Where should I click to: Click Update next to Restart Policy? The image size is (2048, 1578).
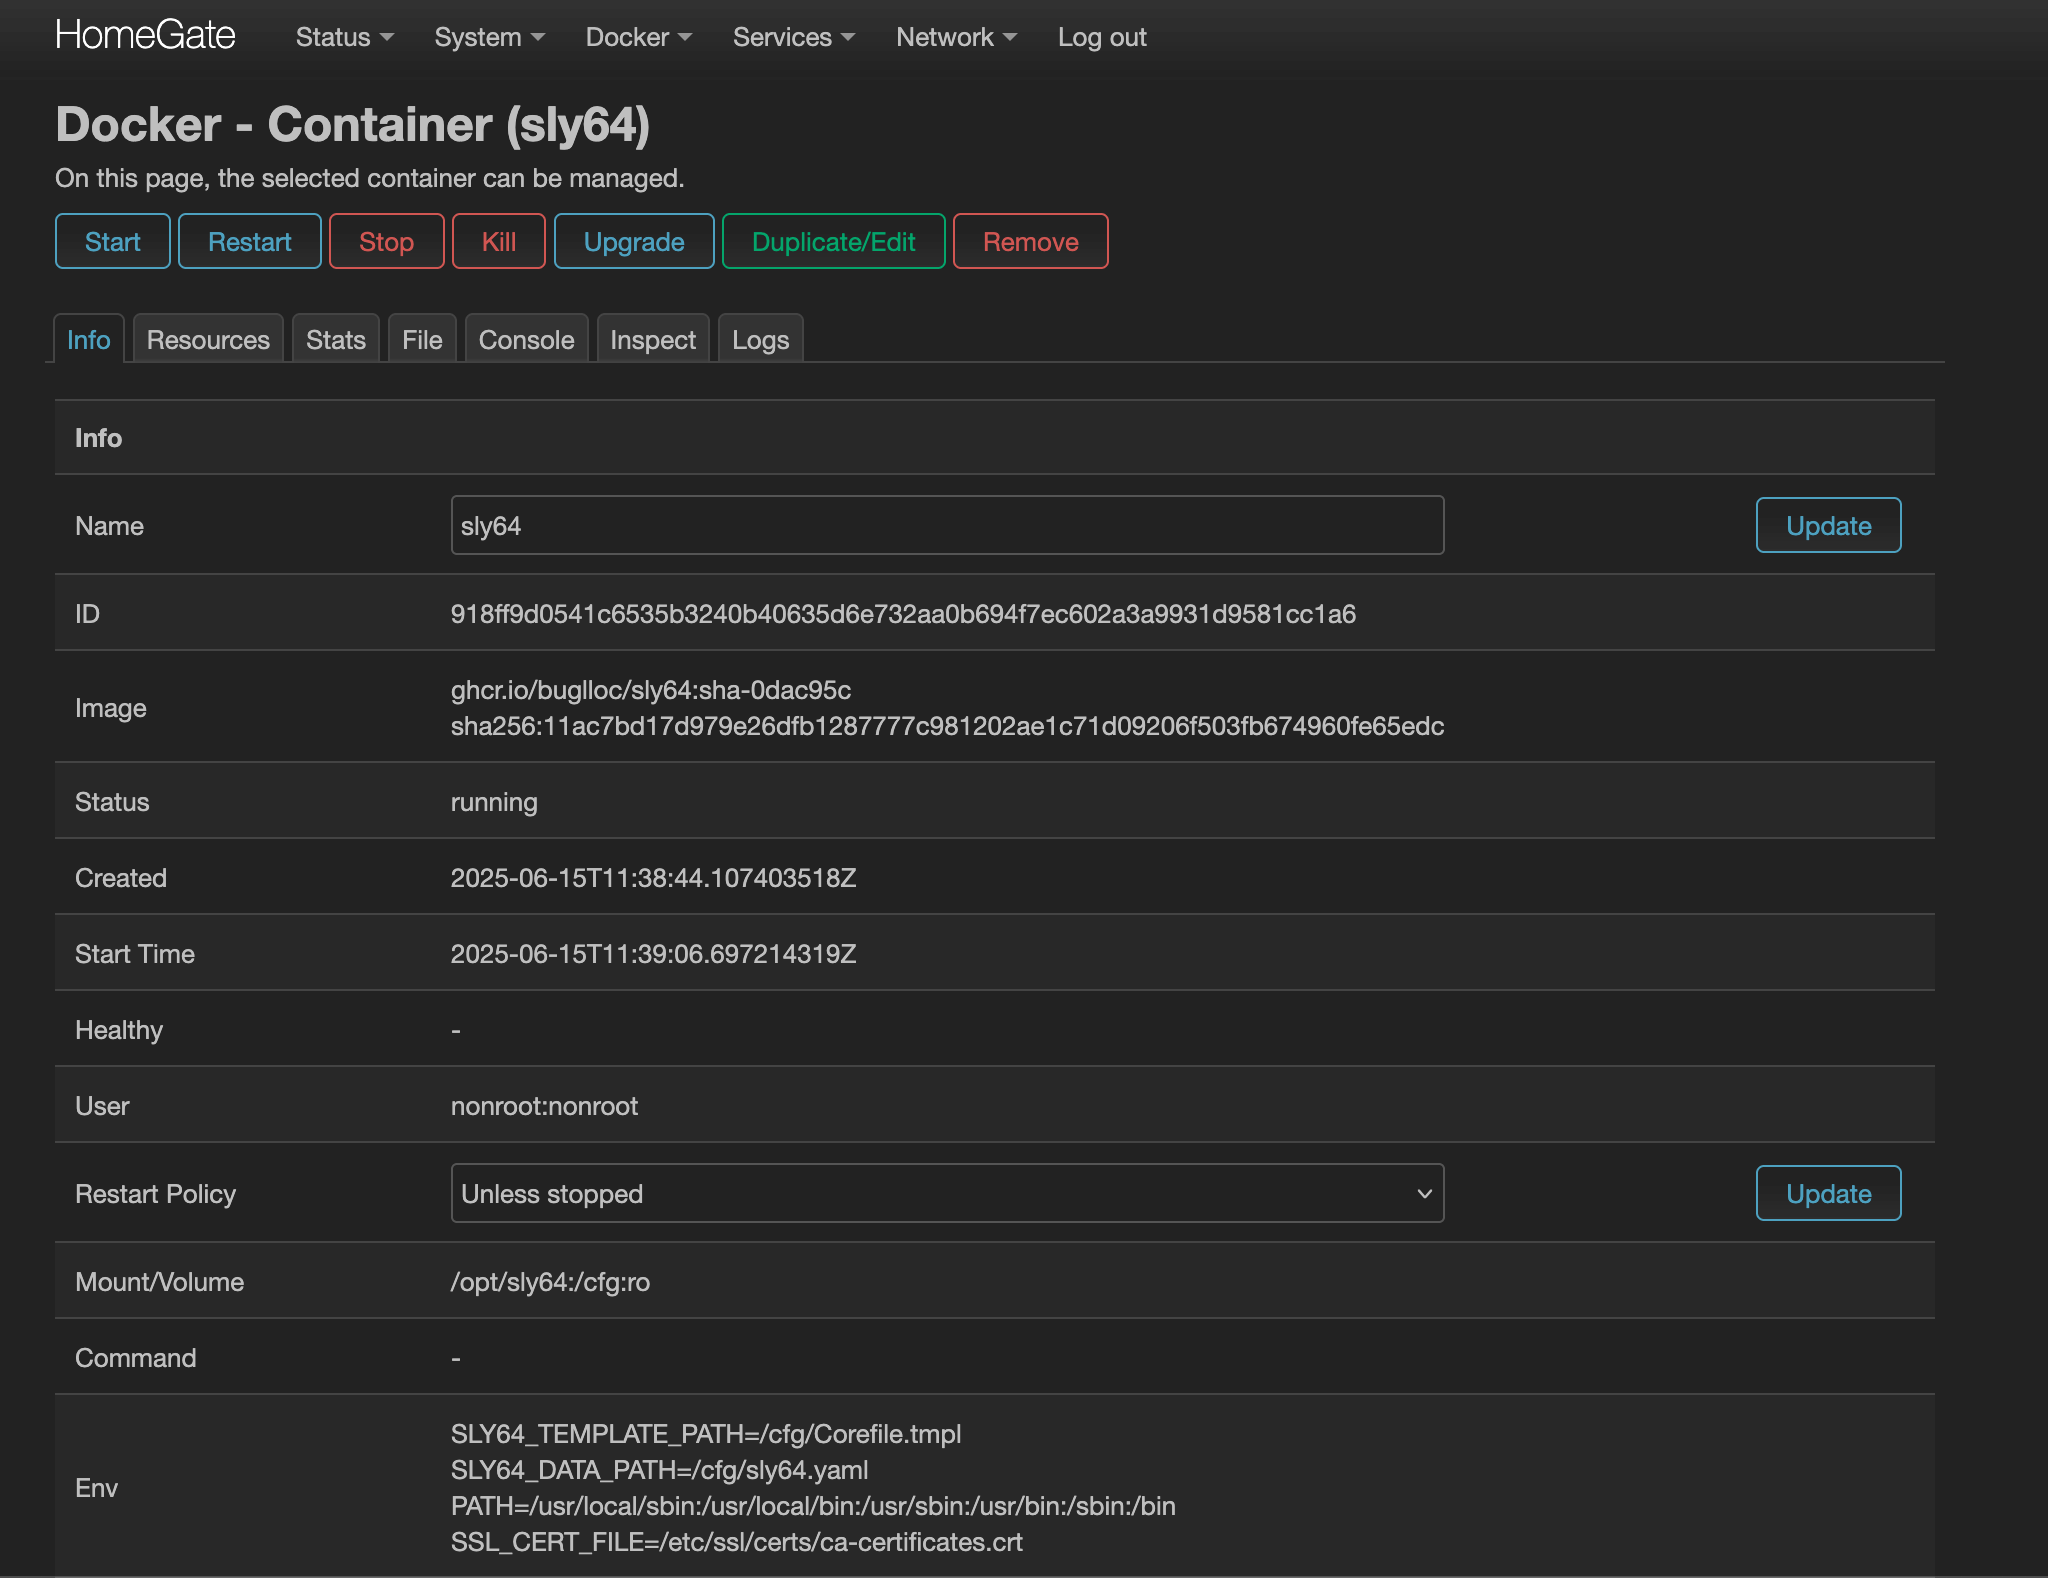[x=1828, y=1193]
